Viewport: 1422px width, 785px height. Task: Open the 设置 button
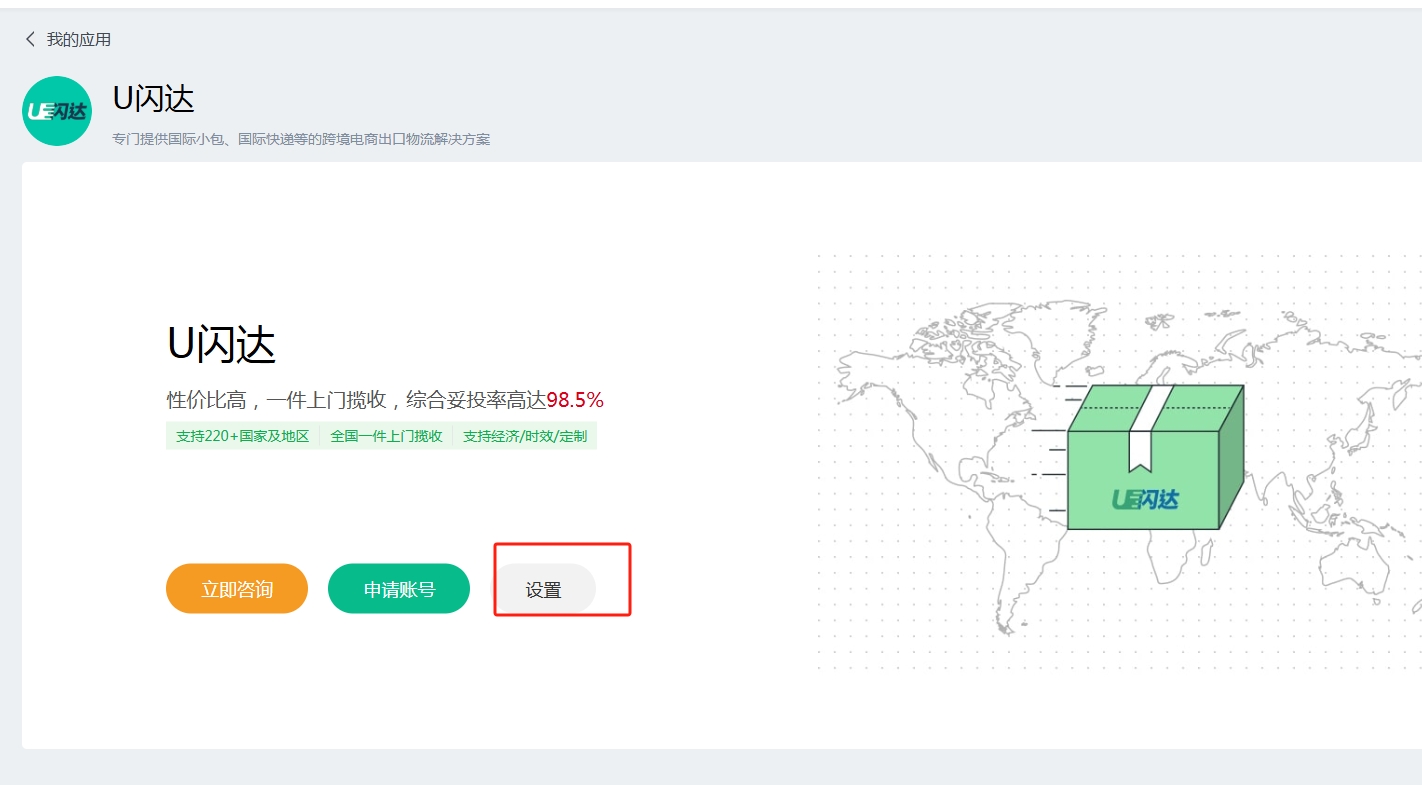pos(545,590)
